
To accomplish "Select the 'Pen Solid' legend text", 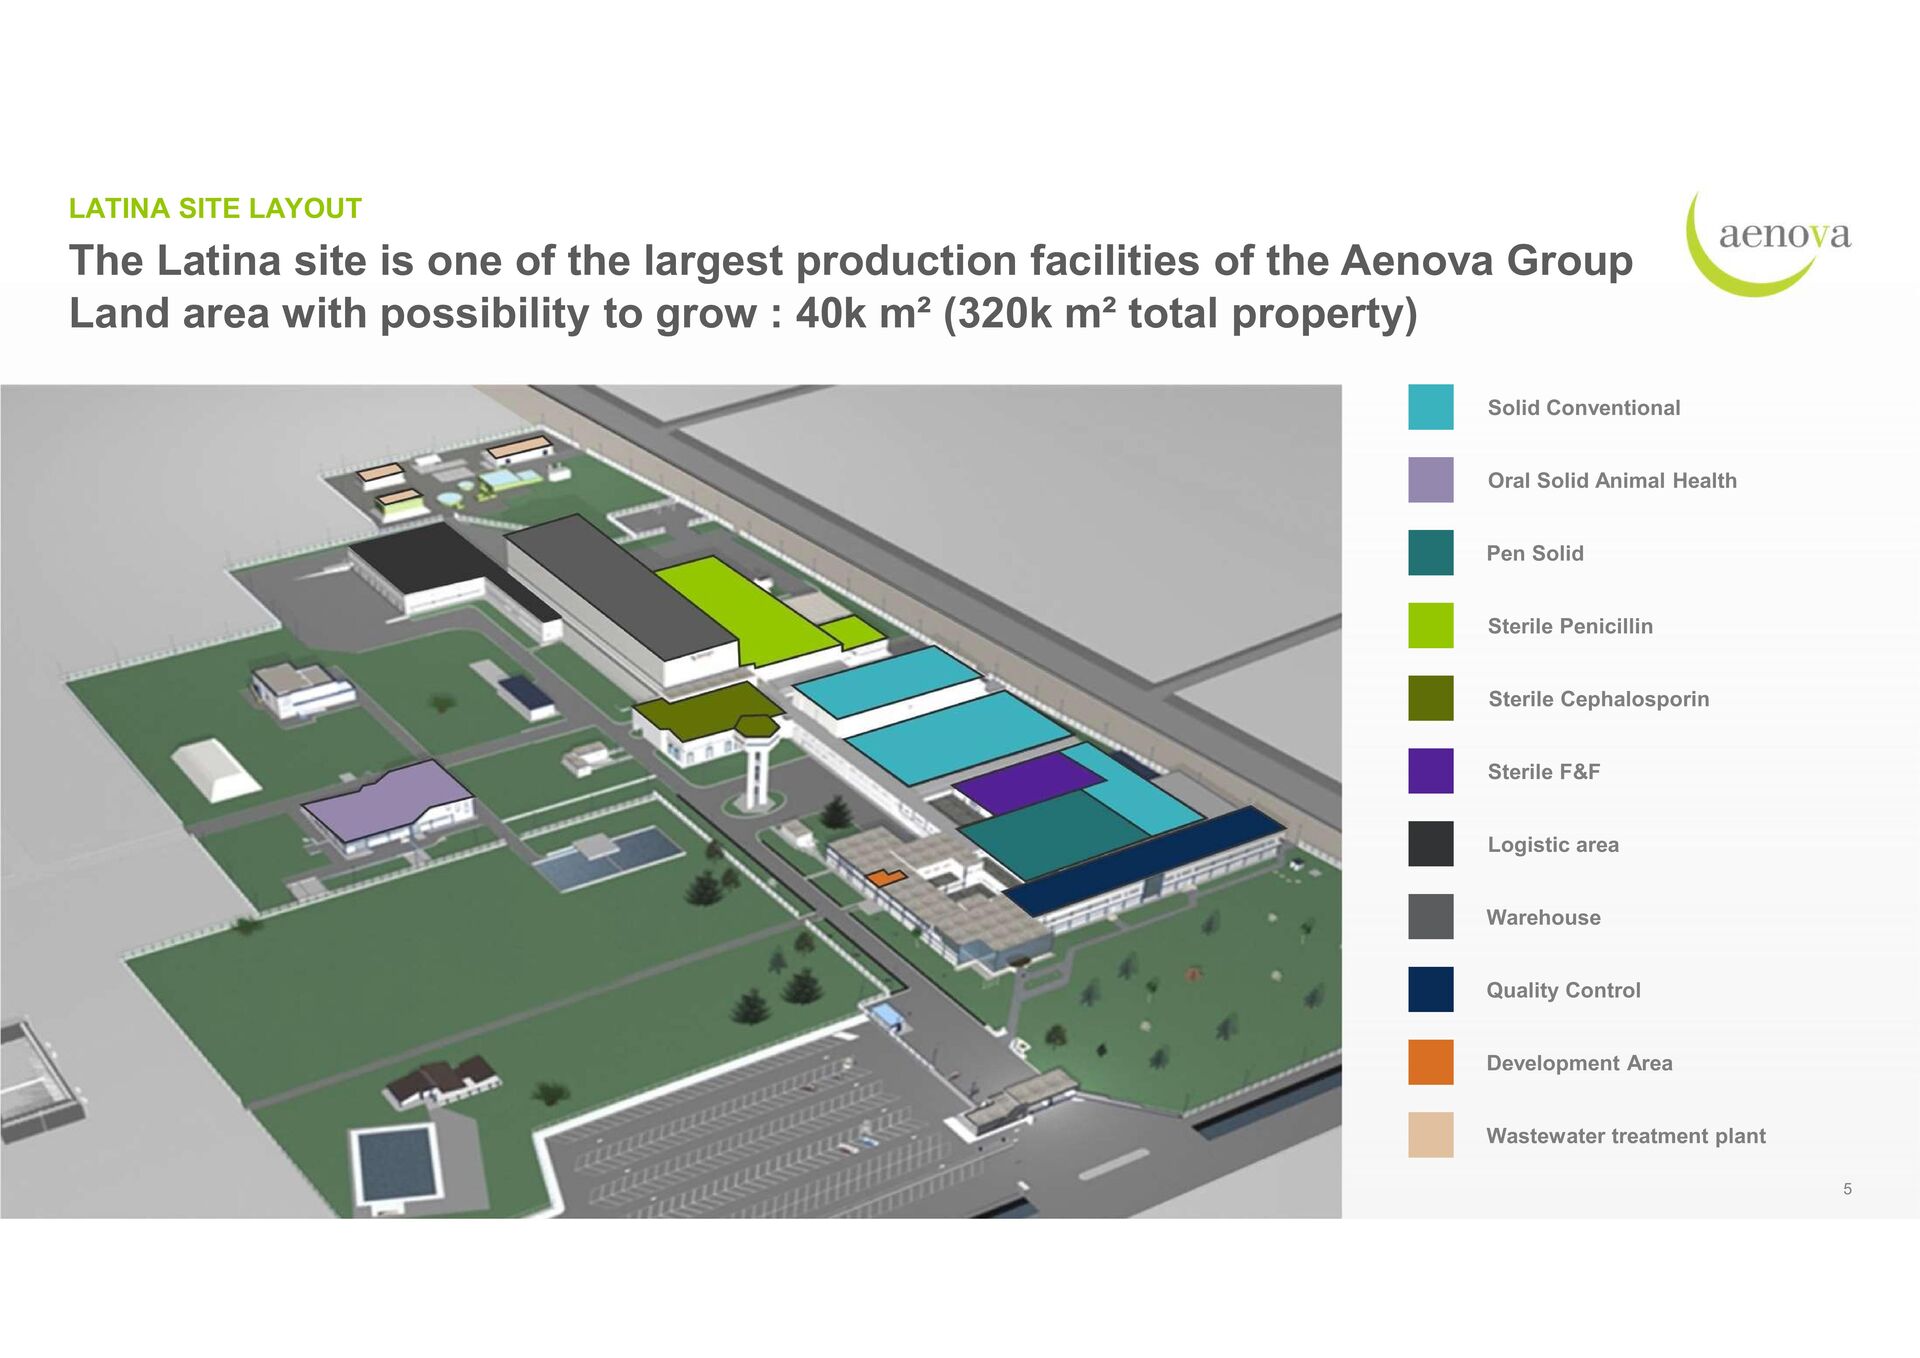I will coord(1535,554).
